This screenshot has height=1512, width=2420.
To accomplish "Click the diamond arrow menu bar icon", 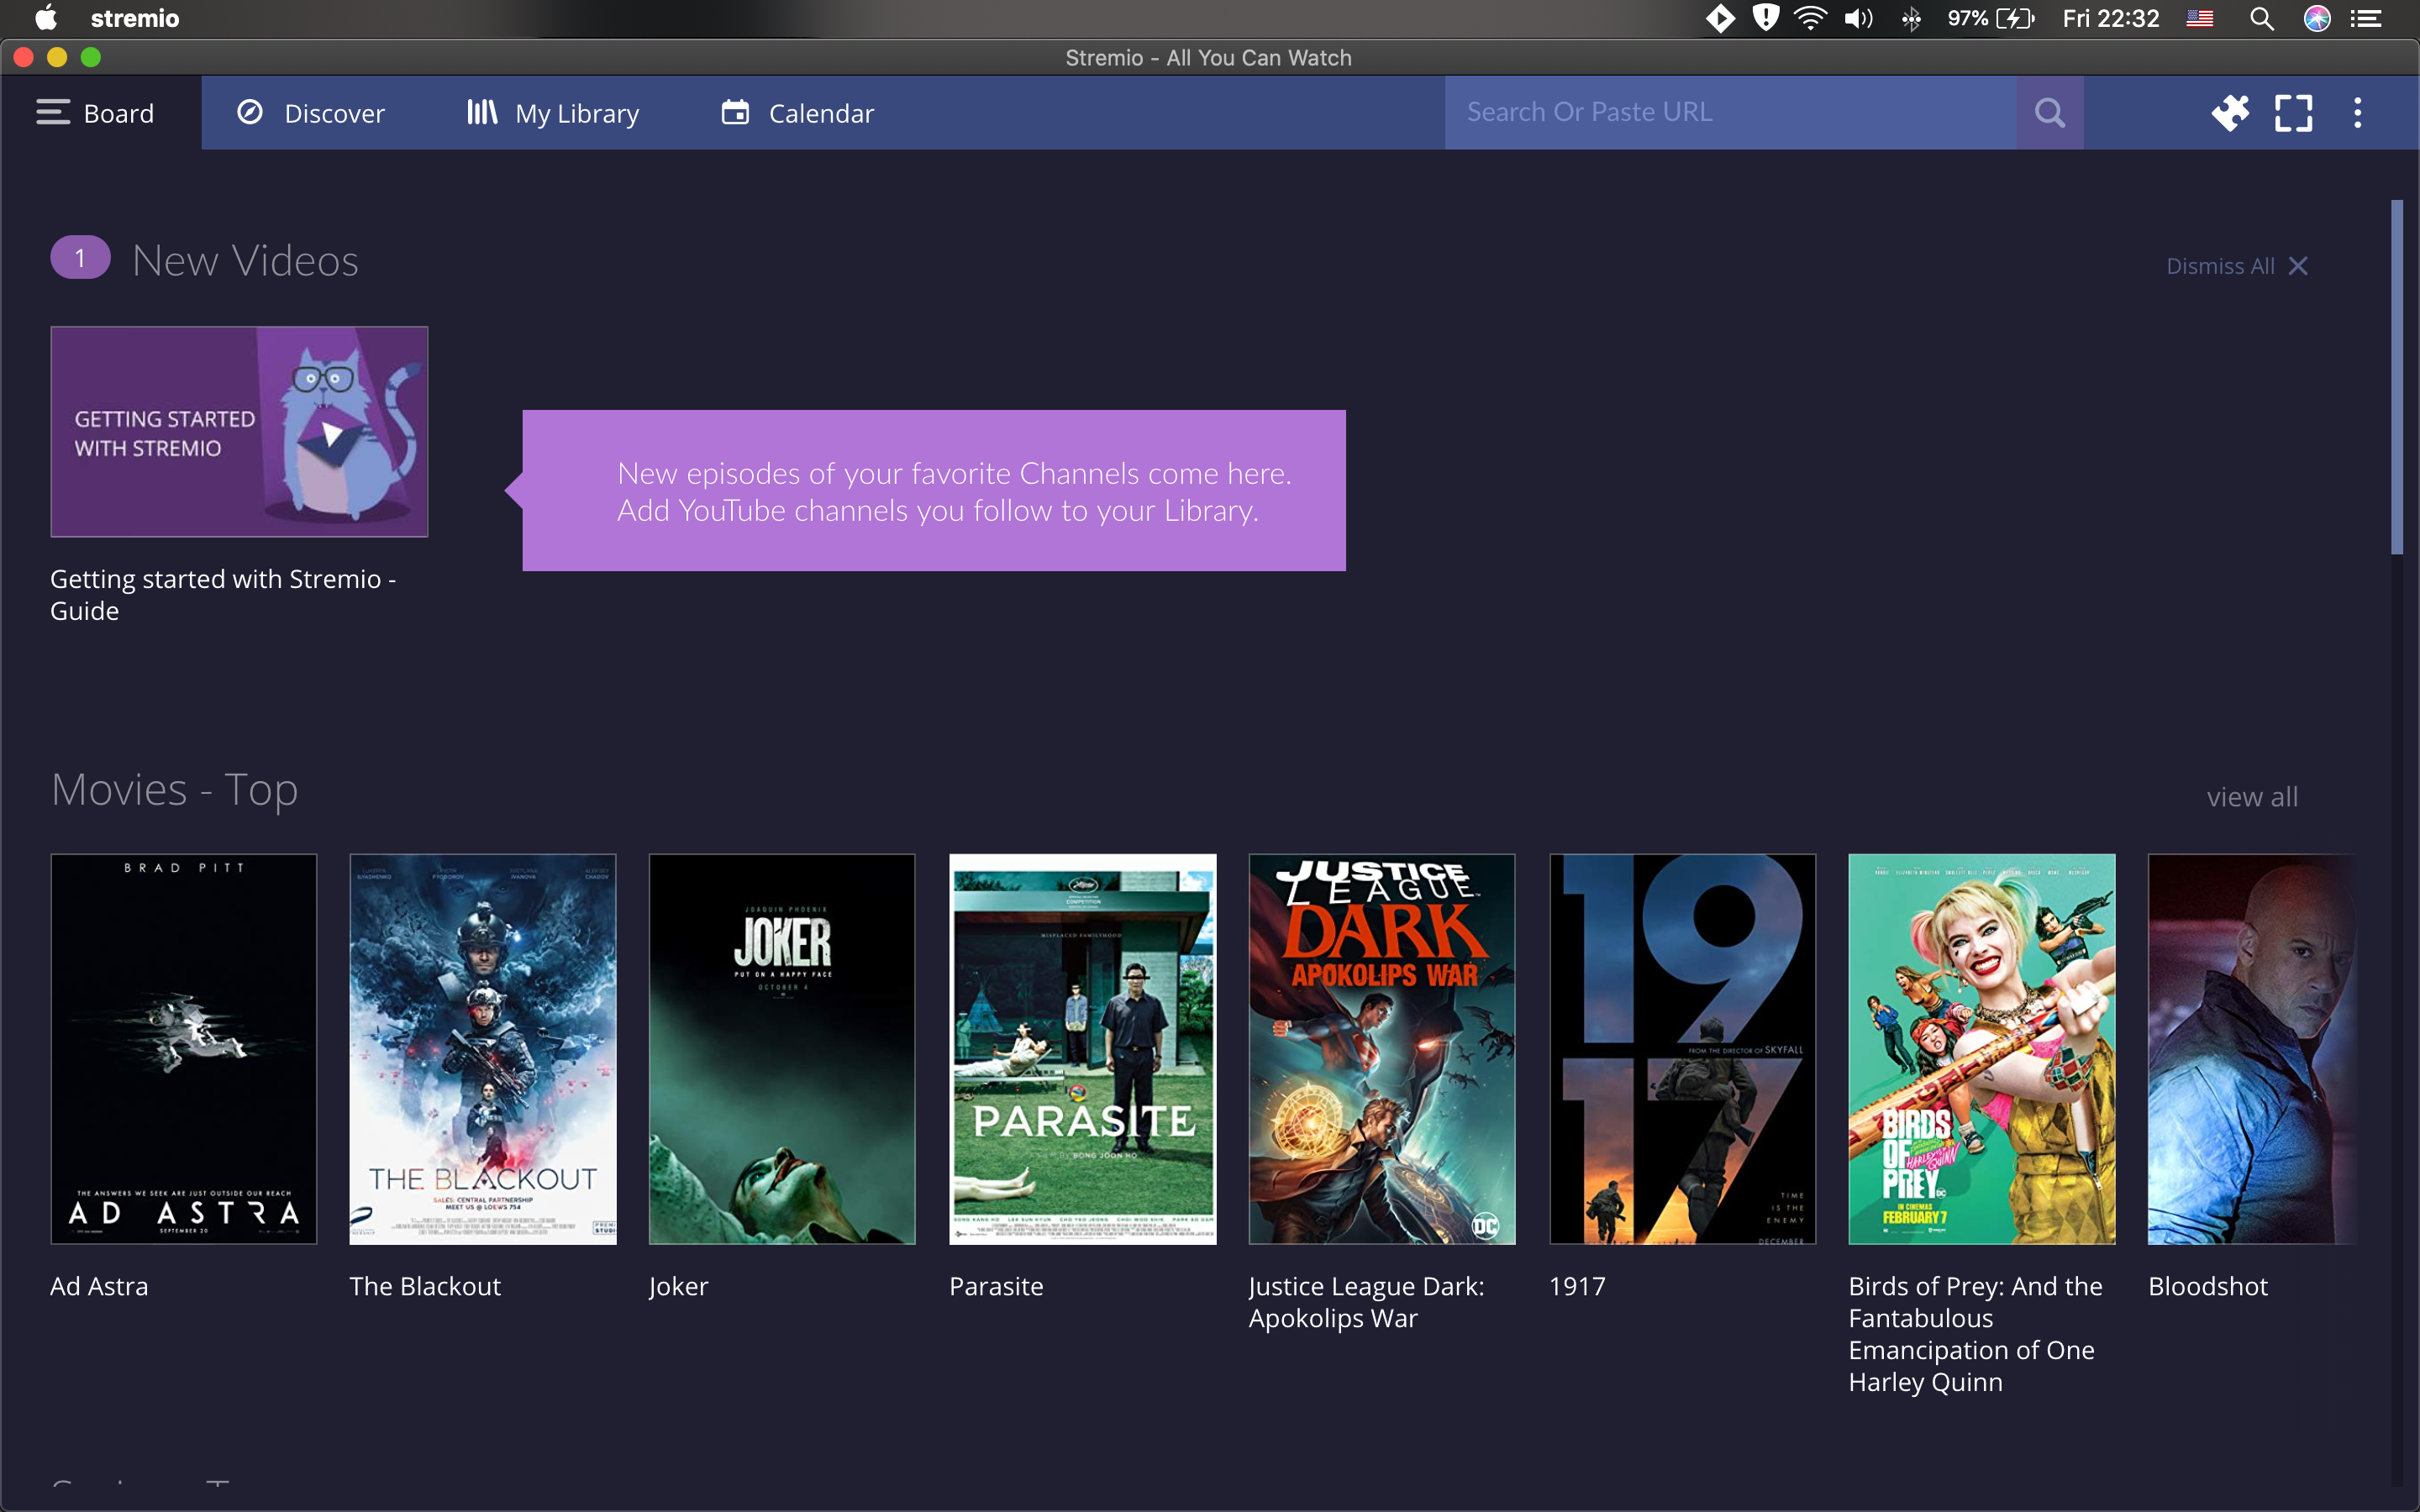I will pyautogui.click(x=1720, y=18).
